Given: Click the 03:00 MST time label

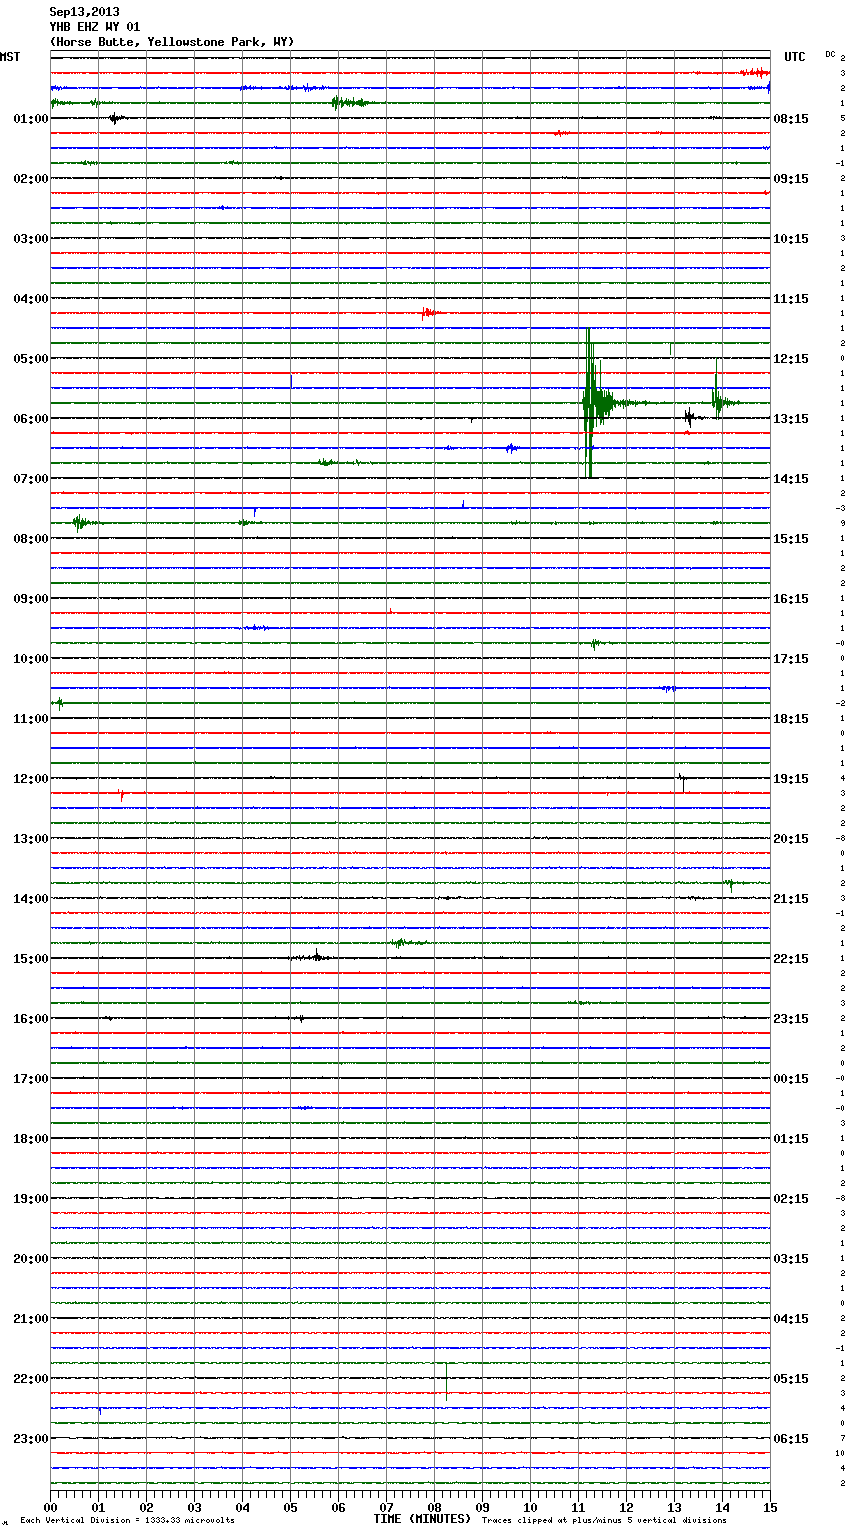Looking at the screenshot, I should click(x=31, y=239).
